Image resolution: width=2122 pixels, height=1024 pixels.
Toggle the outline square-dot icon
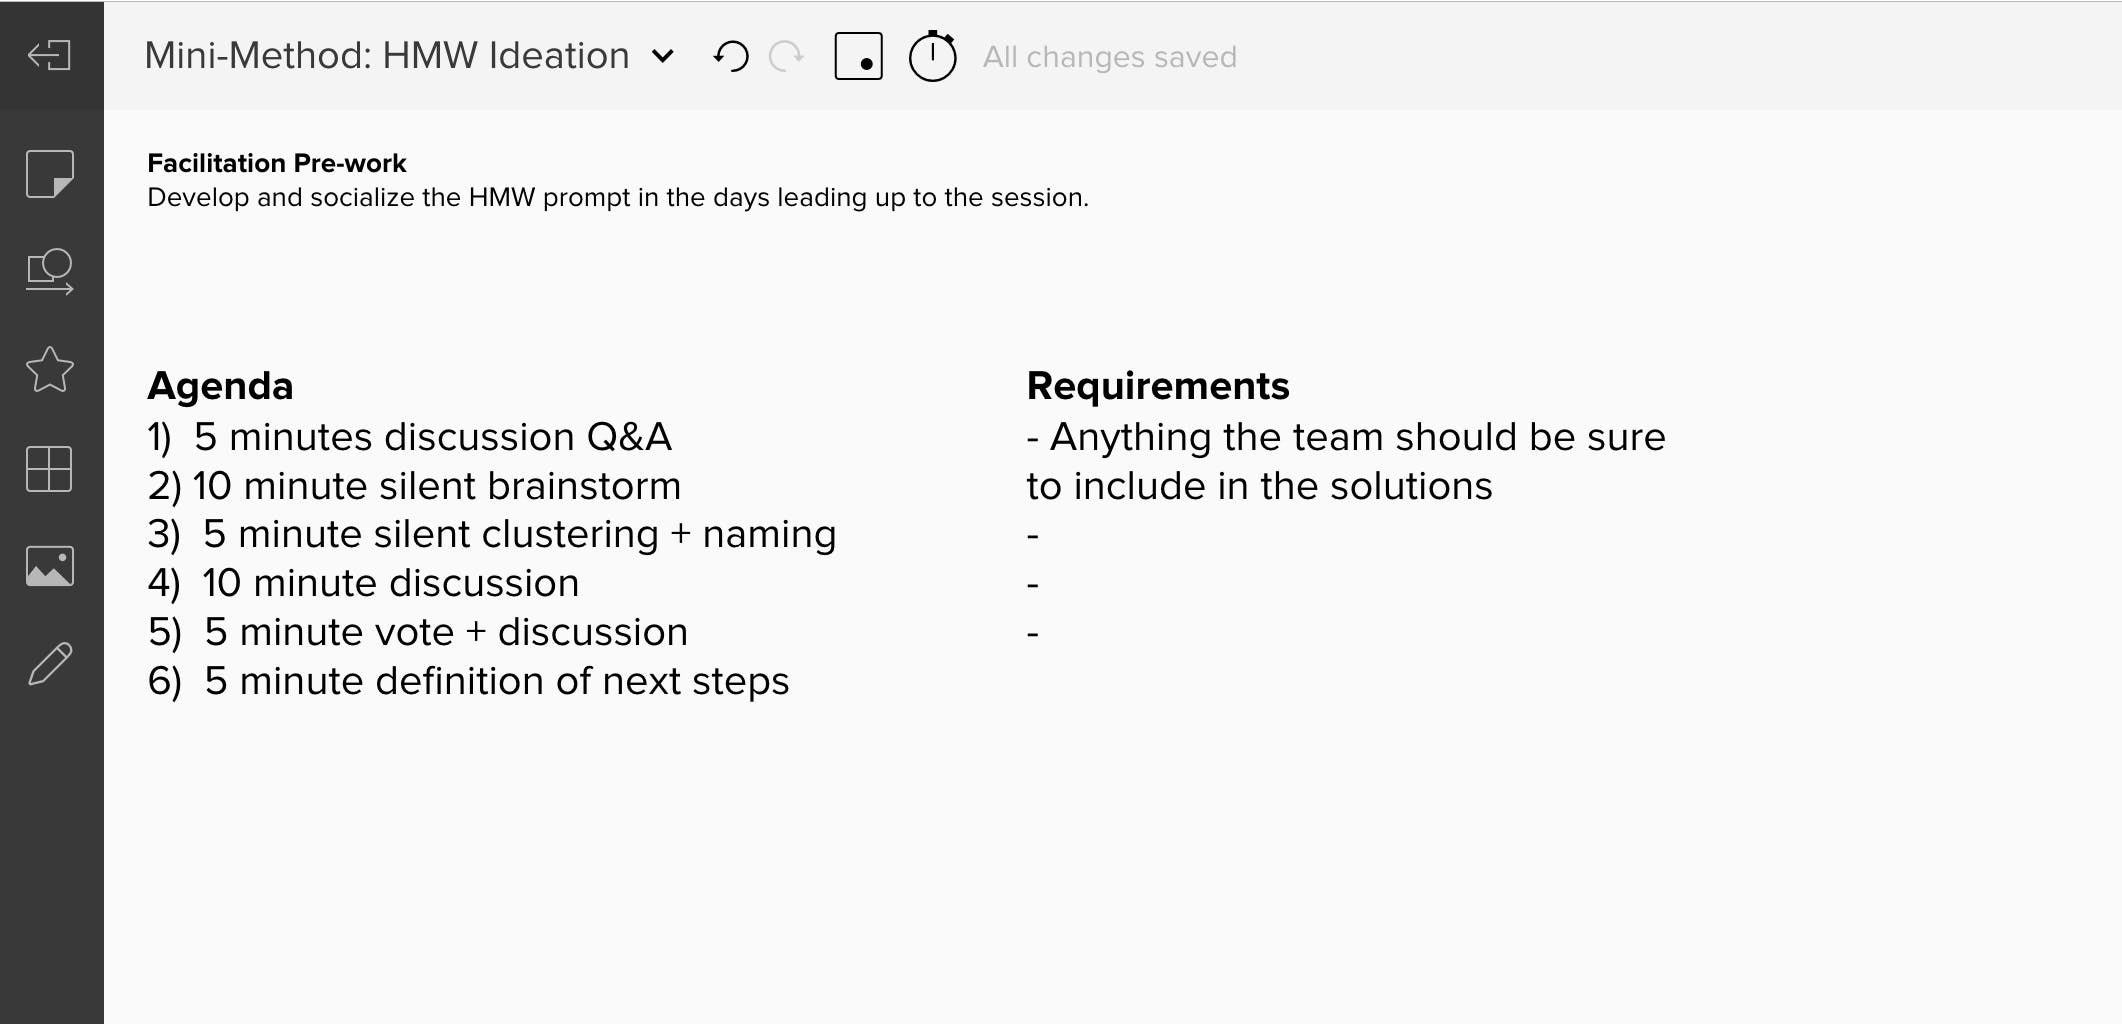[x=858, y=56]
